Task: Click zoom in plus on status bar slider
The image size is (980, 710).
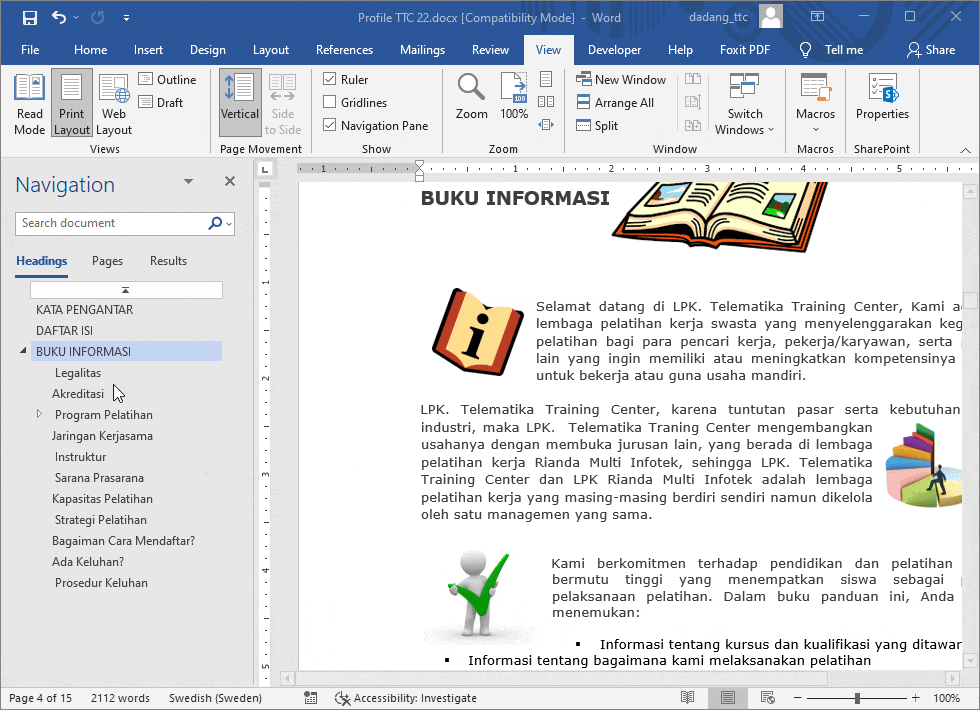Action: coord(917,698)
